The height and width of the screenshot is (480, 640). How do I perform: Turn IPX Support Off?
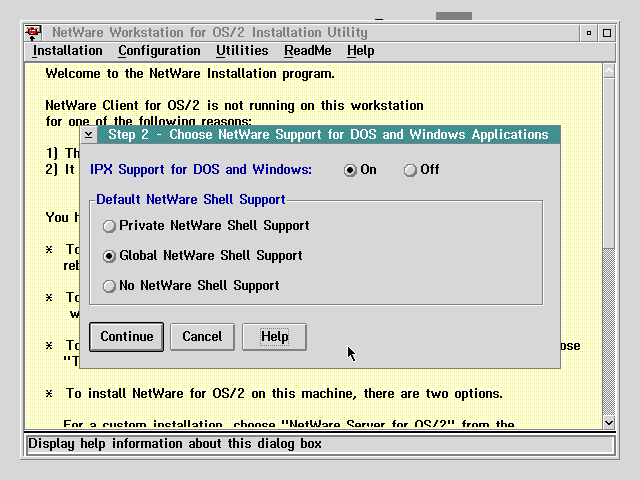pos(421,170)
